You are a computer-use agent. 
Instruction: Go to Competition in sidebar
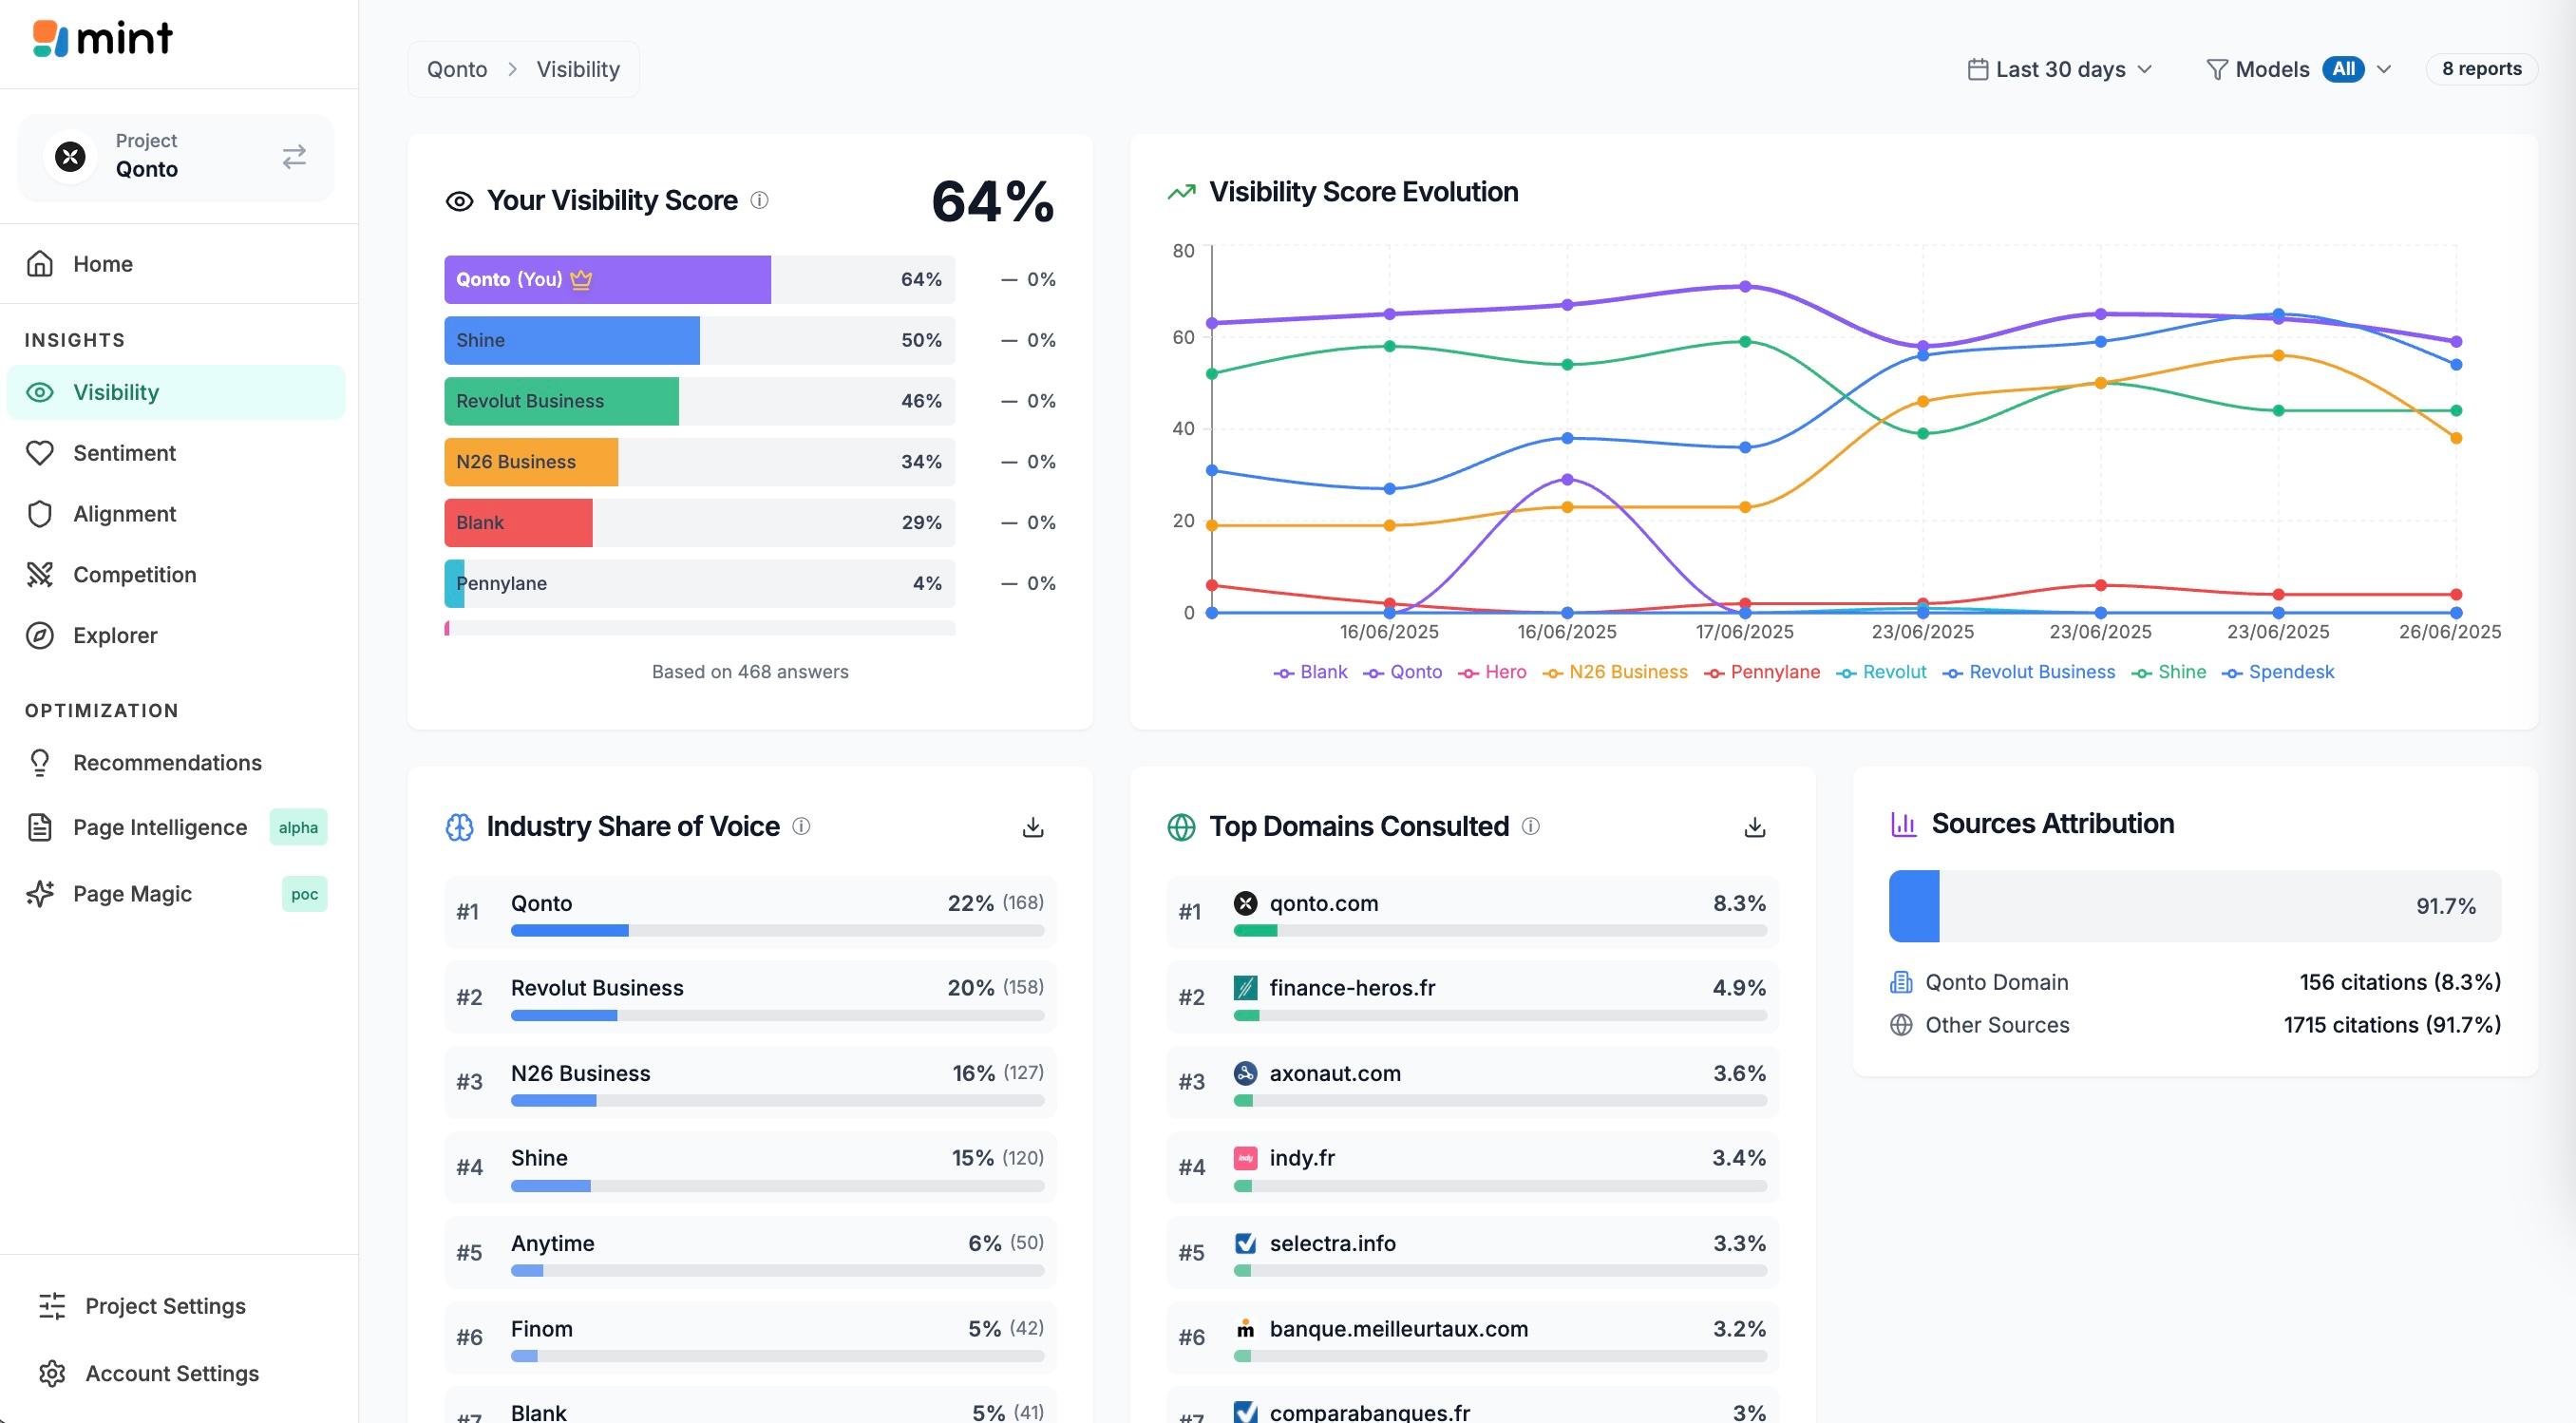click(x=134, y=575)
